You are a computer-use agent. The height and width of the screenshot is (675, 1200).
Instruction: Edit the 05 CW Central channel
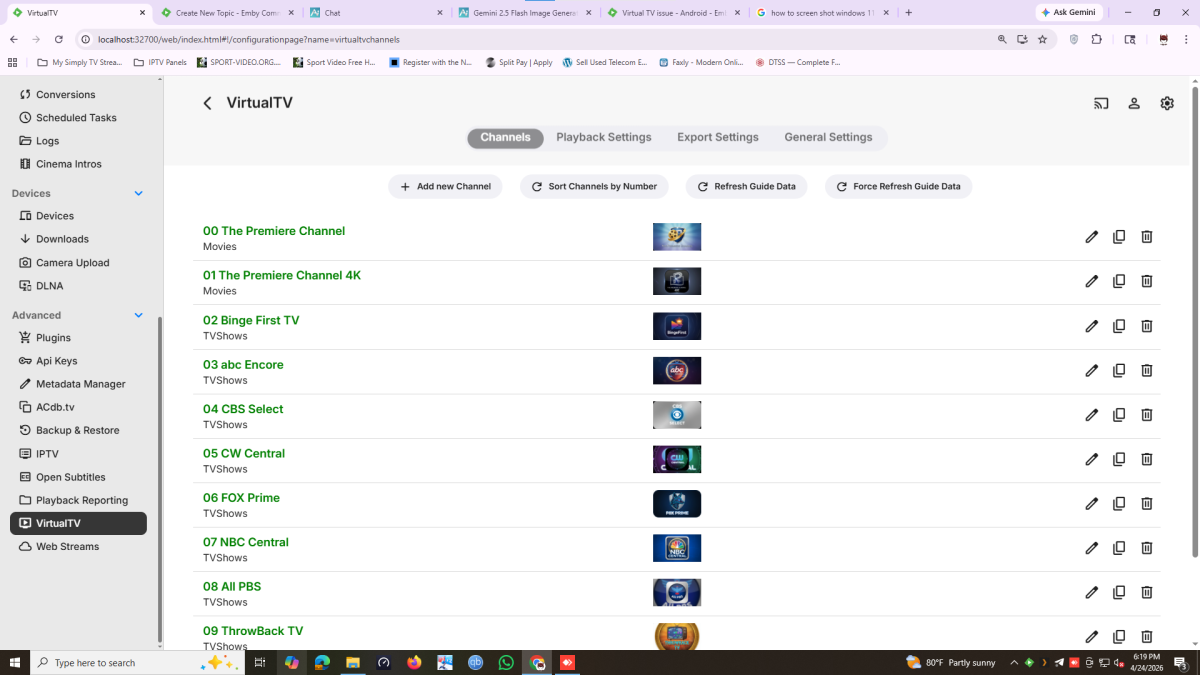(1091, 459)
